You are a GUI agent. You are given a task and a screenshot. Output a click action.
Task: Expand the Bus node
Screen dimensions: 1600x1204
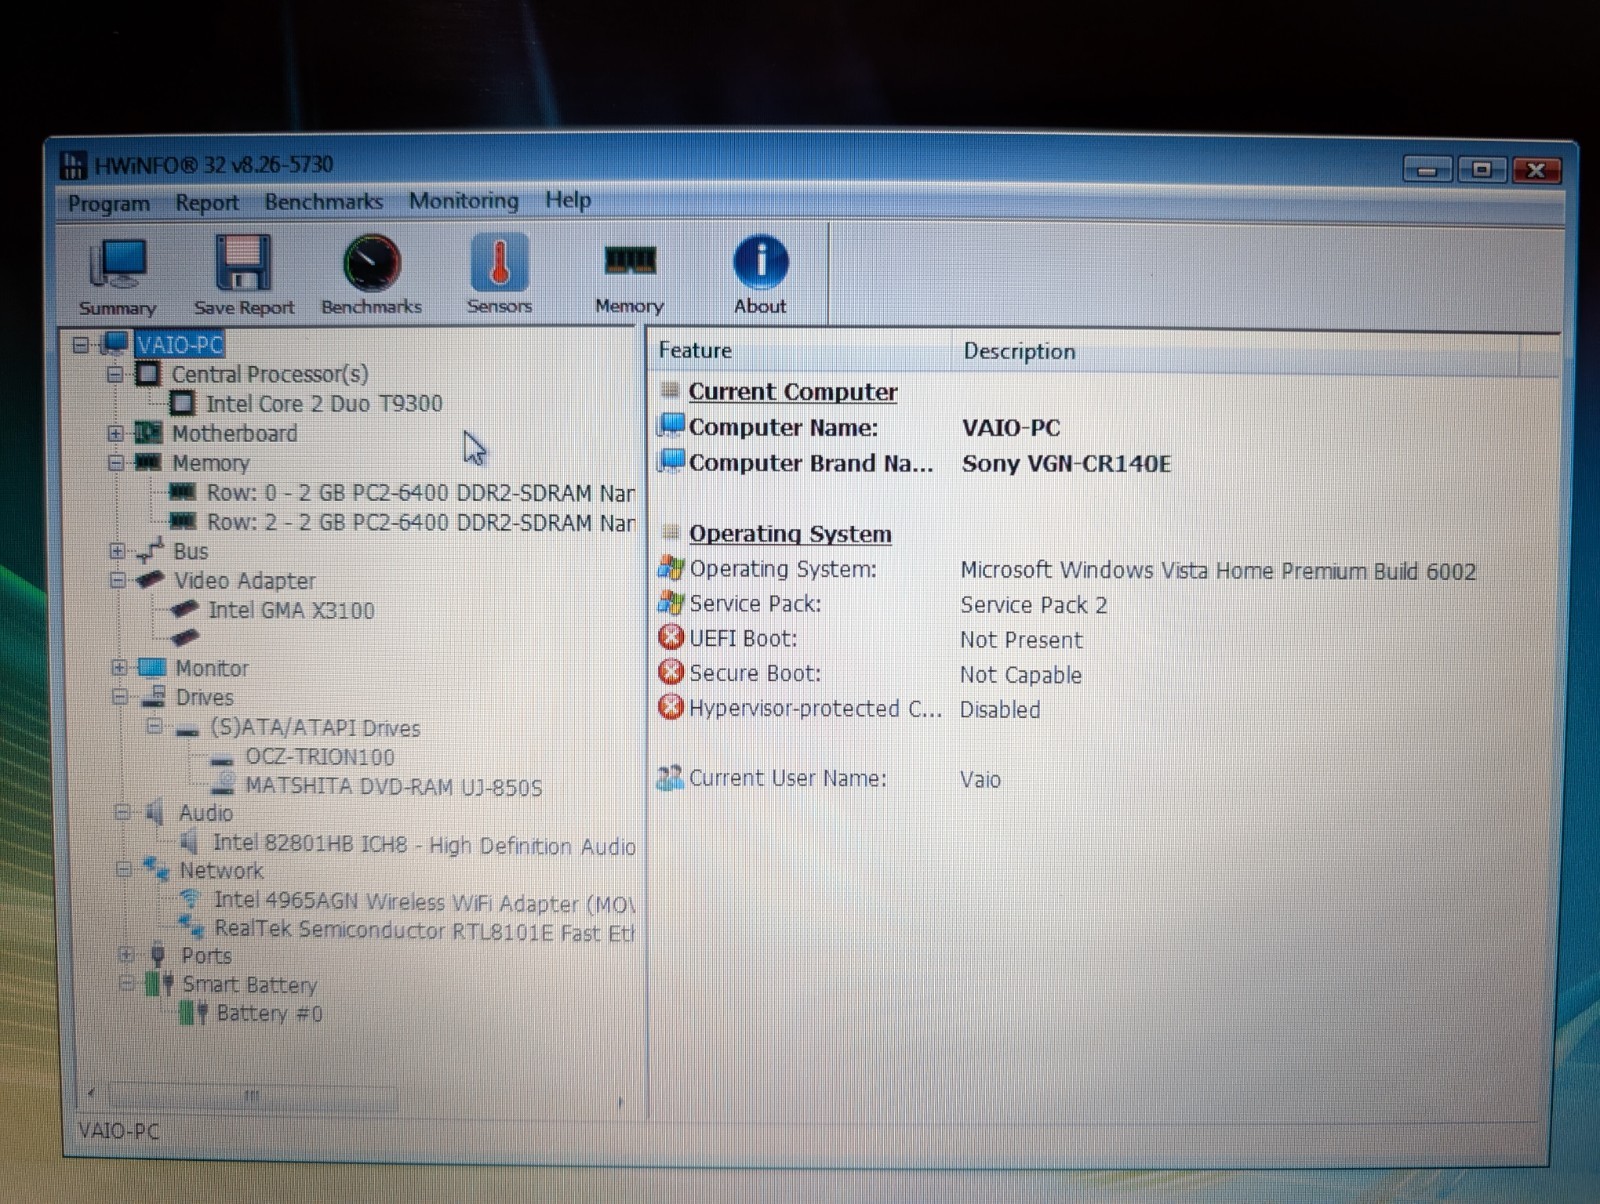pos(117,550)
